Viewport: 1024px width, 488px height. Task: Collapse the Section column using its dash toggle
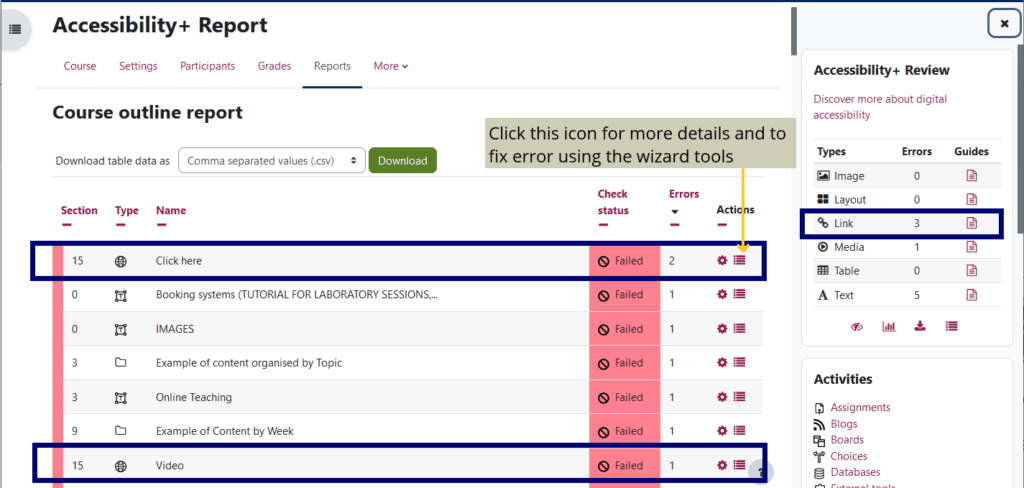click(66, 225)
